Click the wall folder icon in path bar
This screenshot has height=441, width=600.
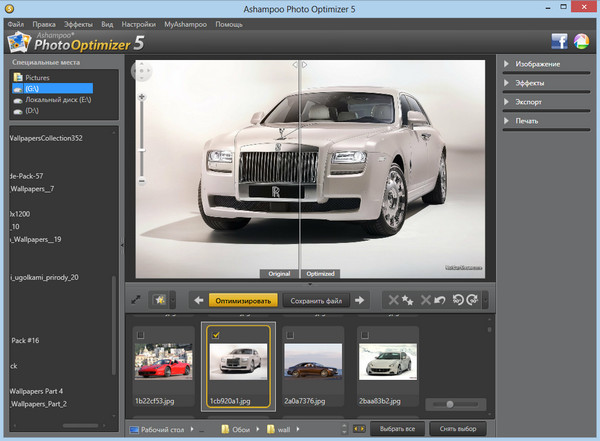[271, 429]
